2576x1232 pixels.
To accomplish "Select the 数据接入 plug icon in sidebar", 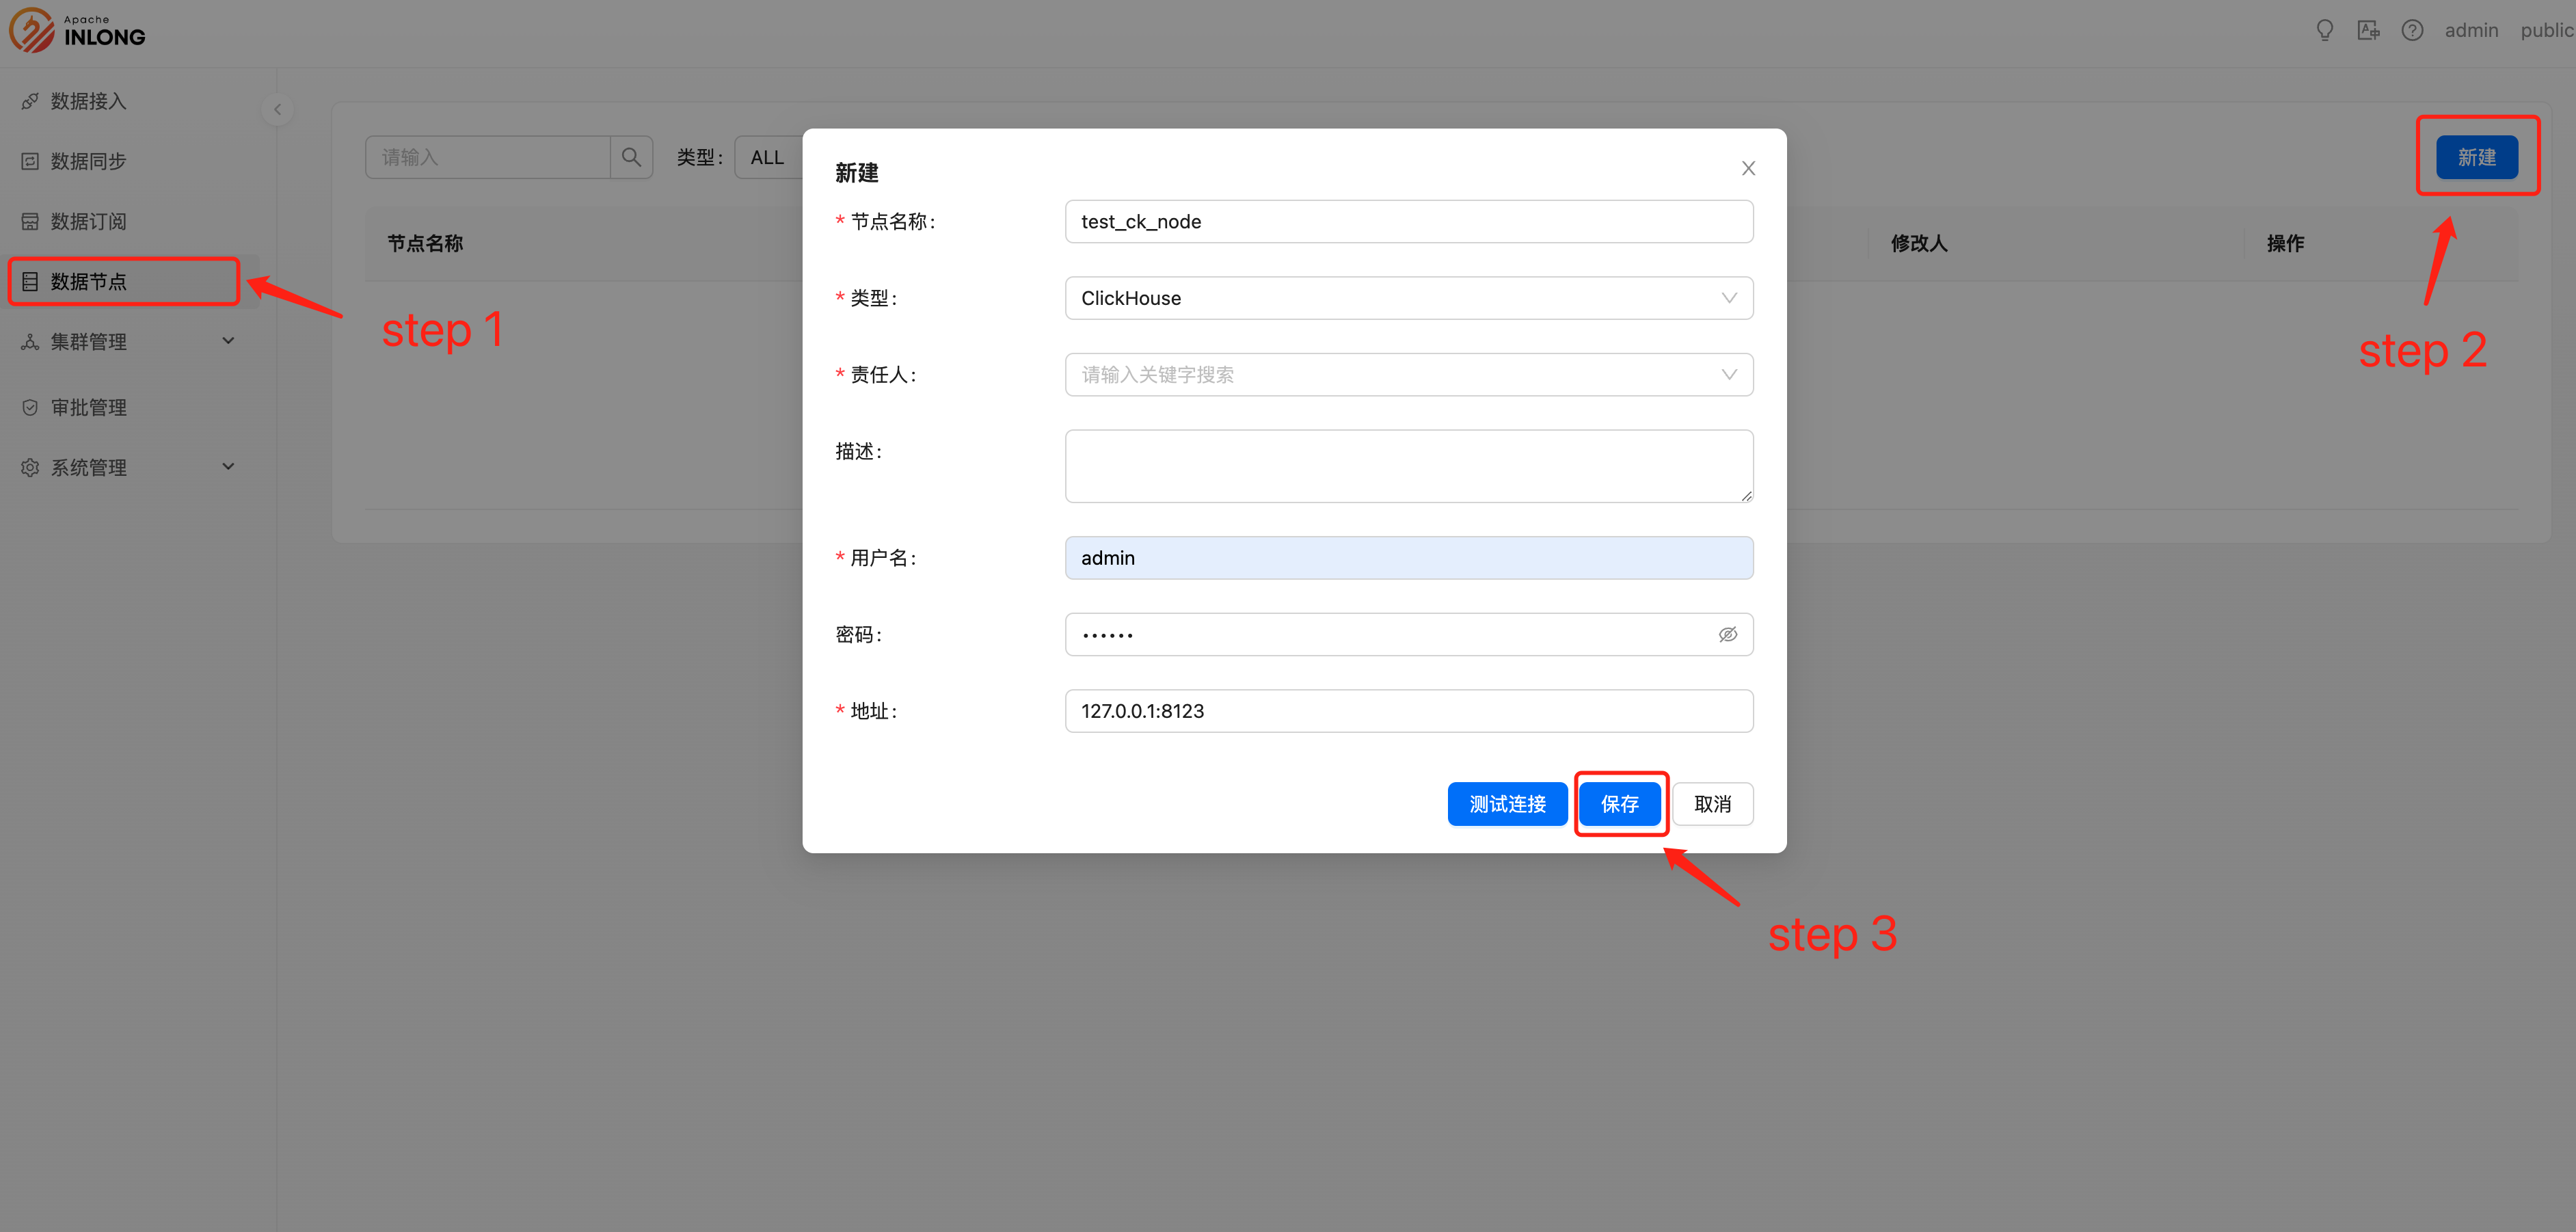I will click(30, 100).
